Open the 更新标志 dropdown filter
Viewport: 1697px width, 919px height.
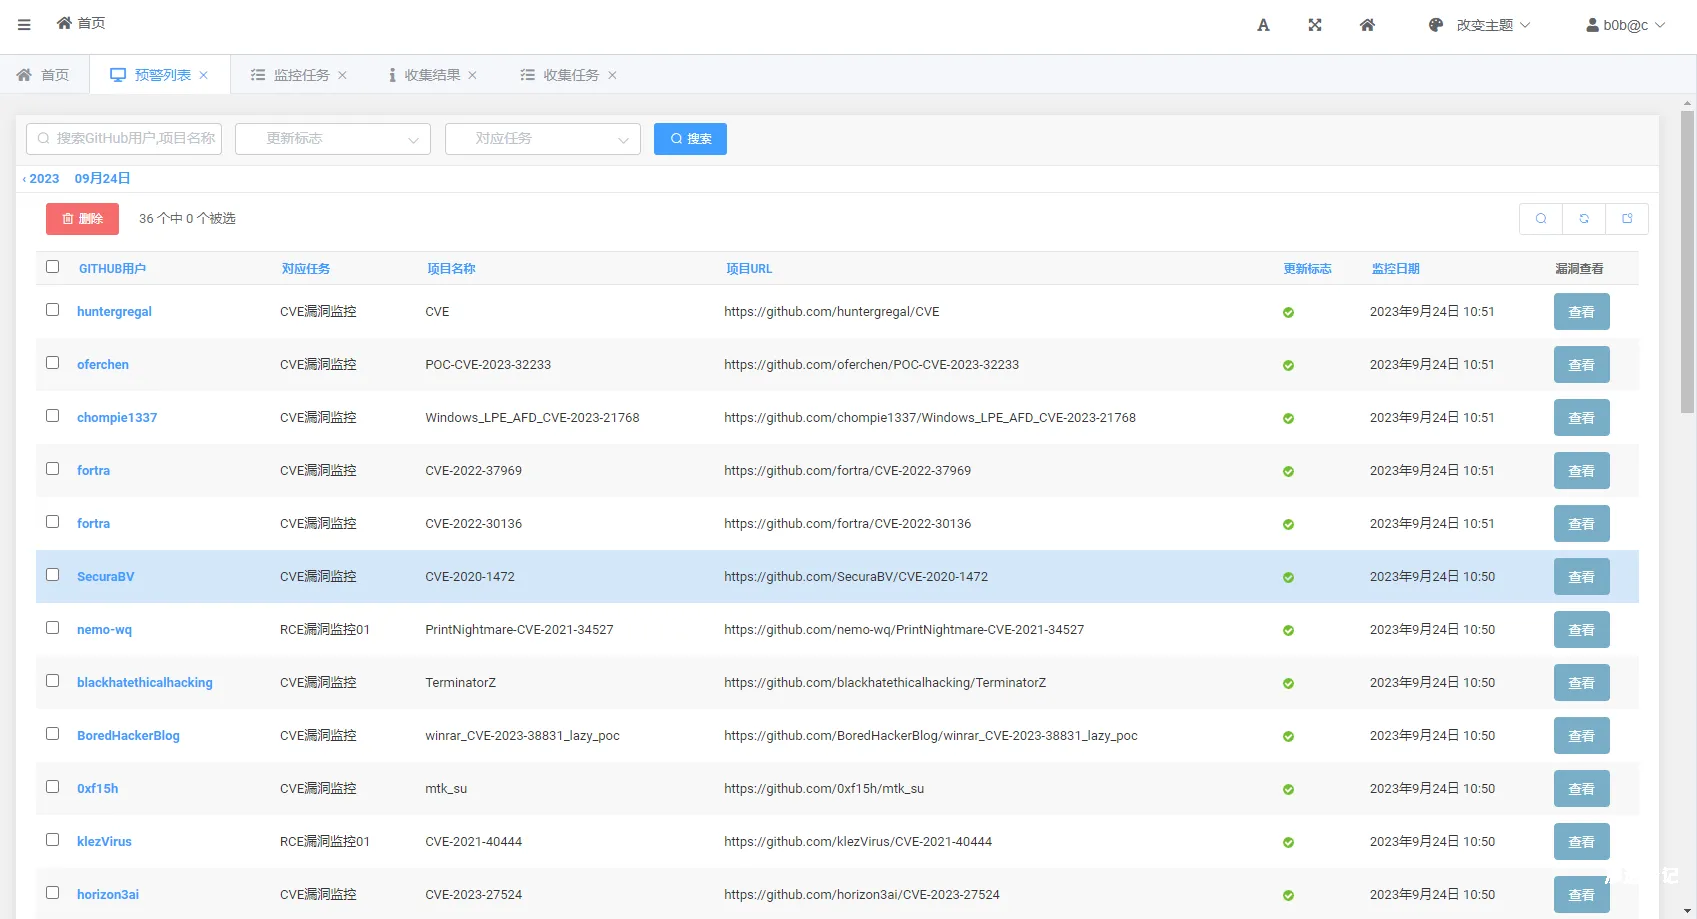333,139
